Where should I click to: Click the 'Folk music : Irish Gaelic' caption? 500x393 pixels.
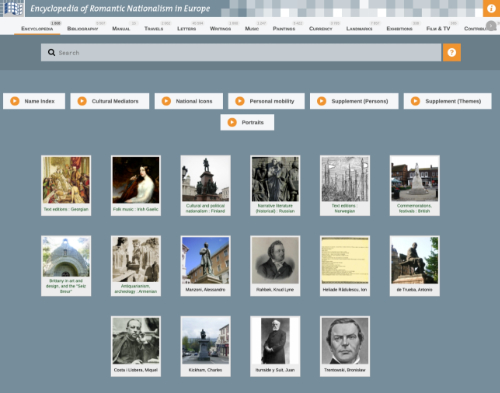click(136, 209)
